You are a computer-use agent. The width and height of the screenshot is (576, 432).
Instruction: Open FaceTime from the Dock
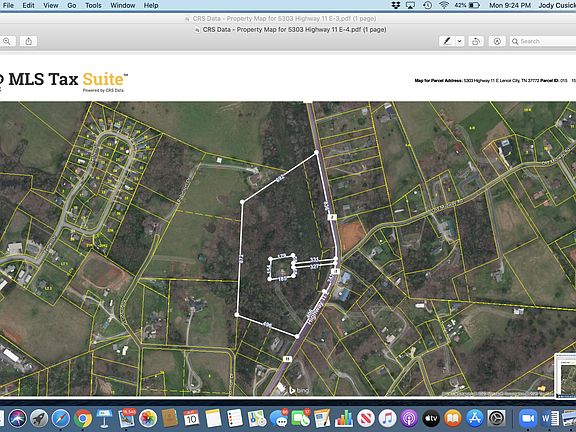pos(300,418)
